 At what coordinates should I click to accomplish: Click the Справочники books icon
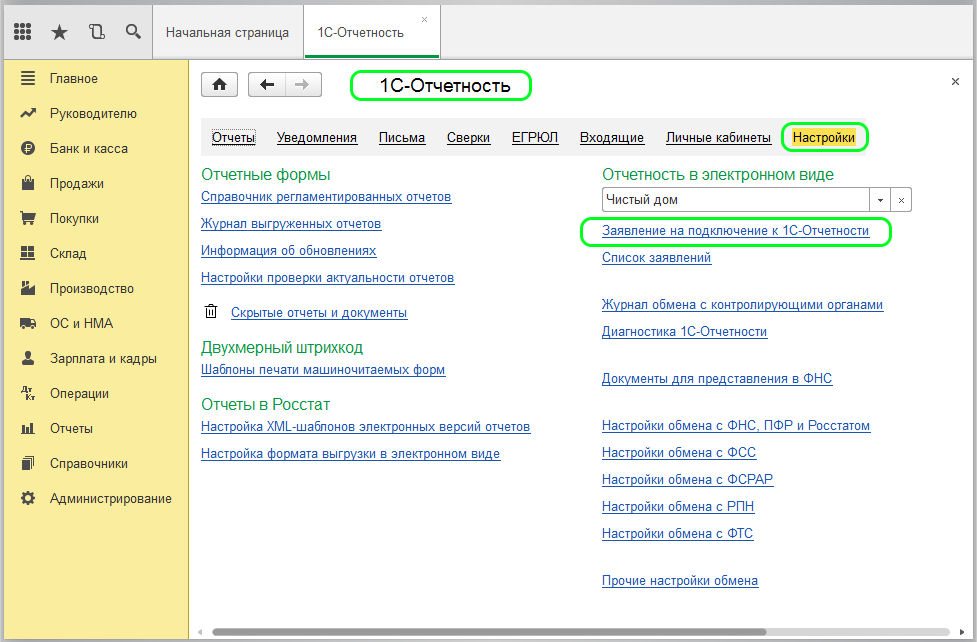click(x=28, y=463)
